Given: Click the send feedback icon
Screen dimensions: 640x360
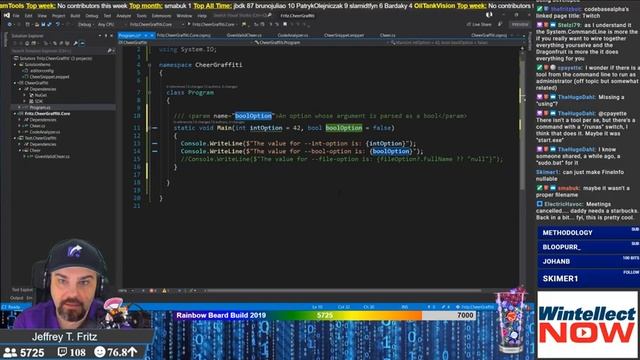Looking at the screenshot, I should pyautogui.click(x=500, y=24).
